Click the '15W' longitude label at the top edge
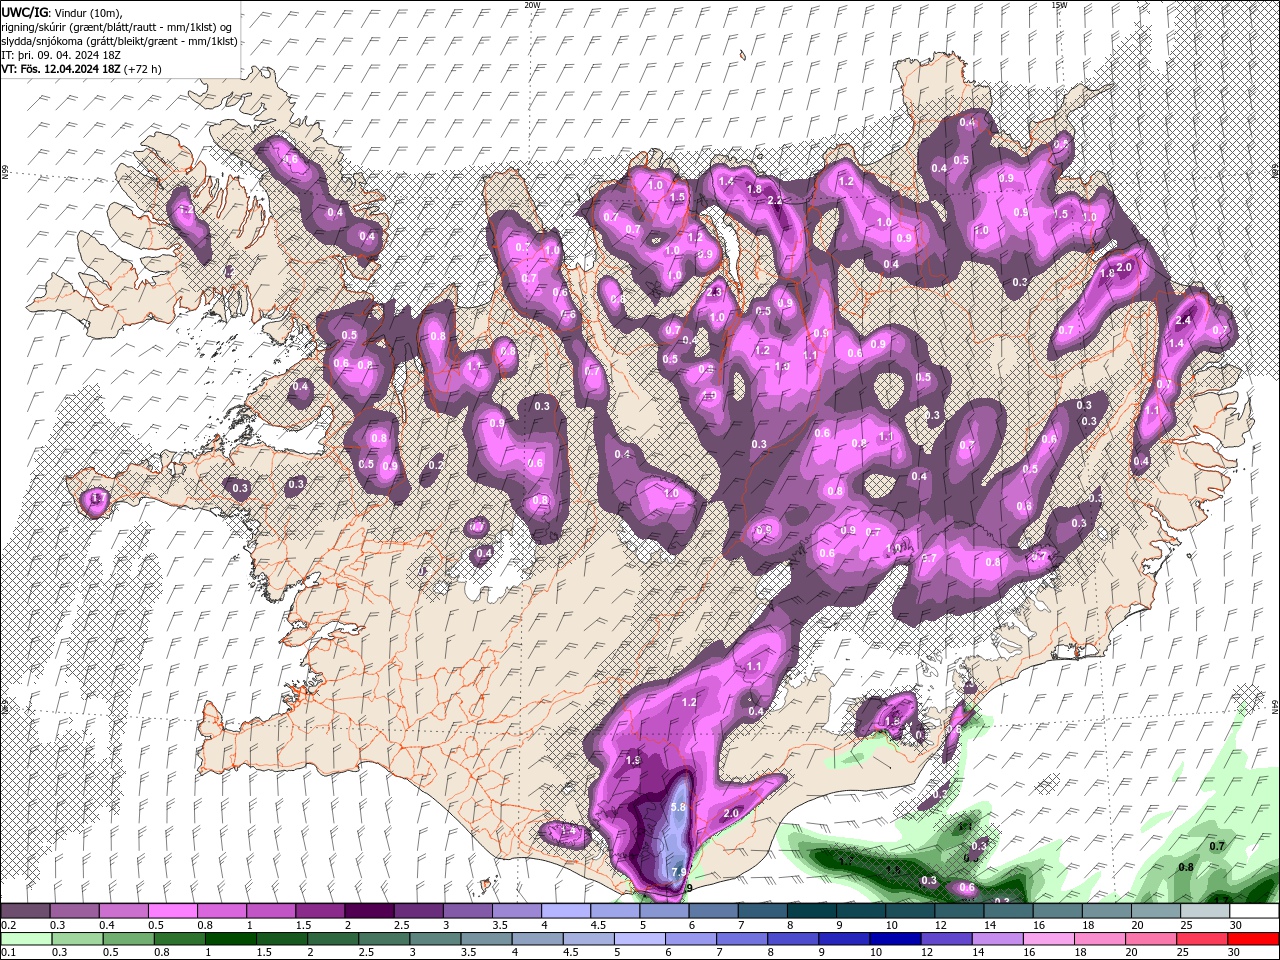This screenshot has width=1280, height=960. tap(1059, 5)
